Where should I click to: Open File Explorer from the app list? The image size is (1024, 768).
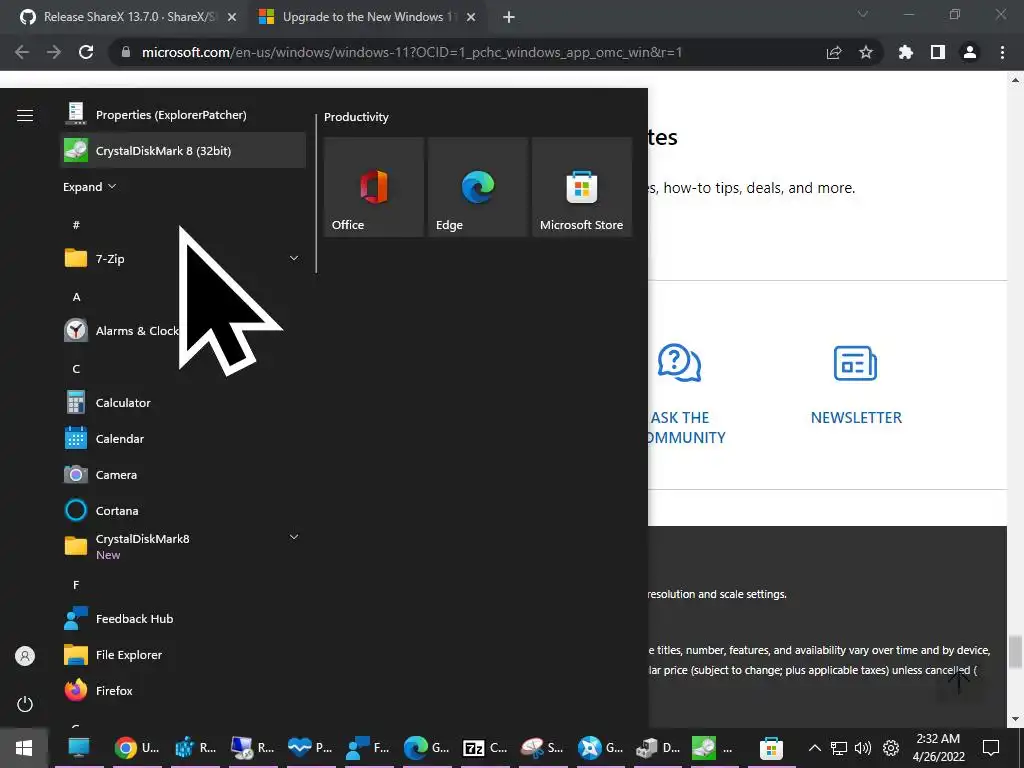click(183, 654)
